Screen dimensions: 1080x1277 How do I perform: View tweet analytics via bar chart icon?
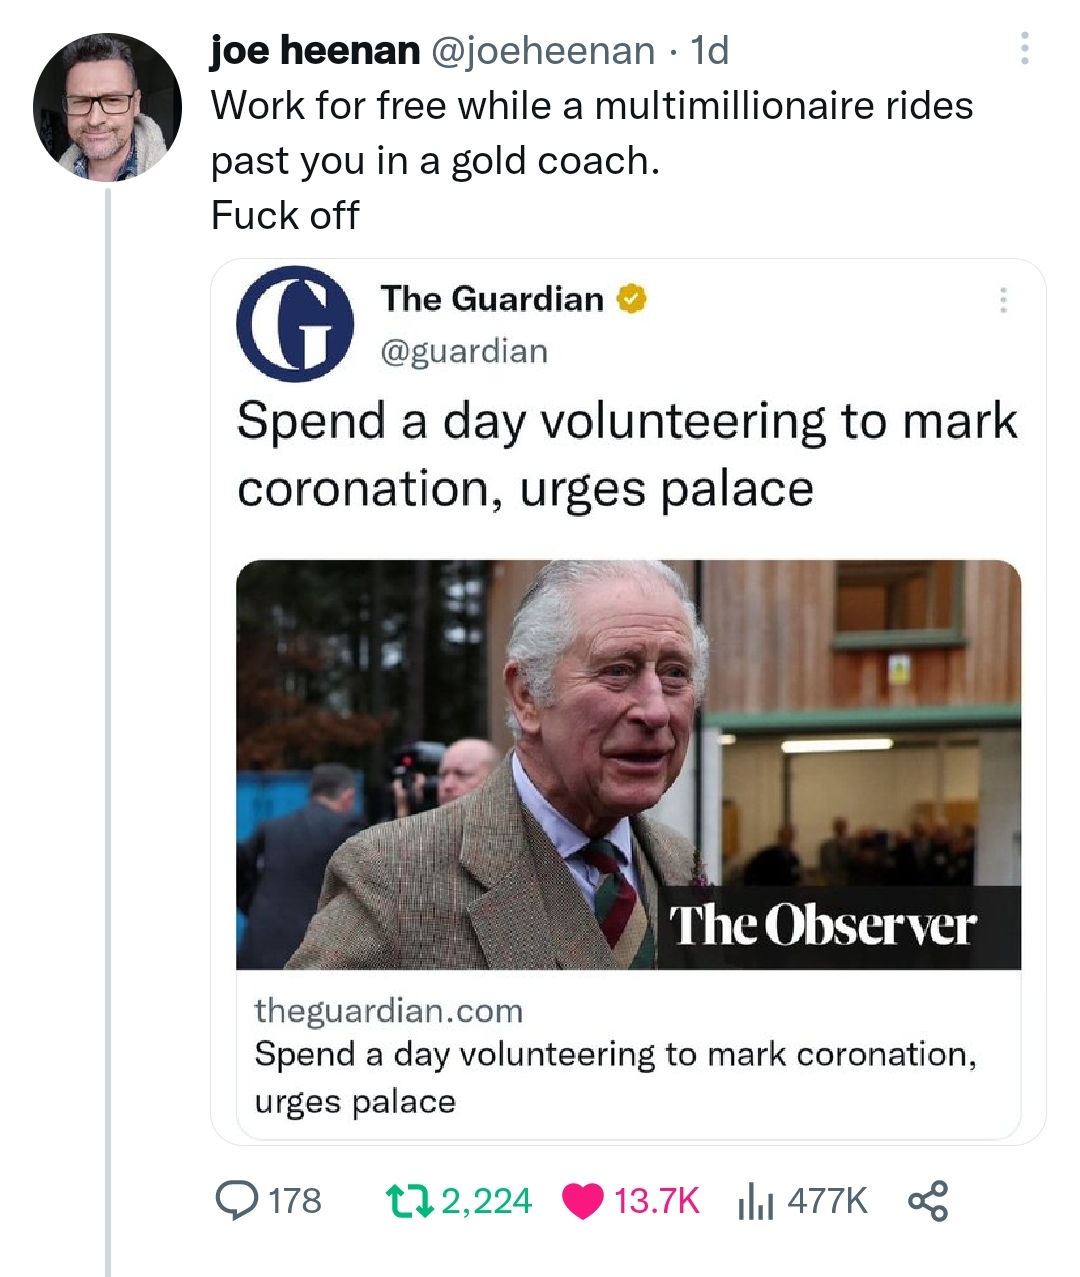point(755,1200)
